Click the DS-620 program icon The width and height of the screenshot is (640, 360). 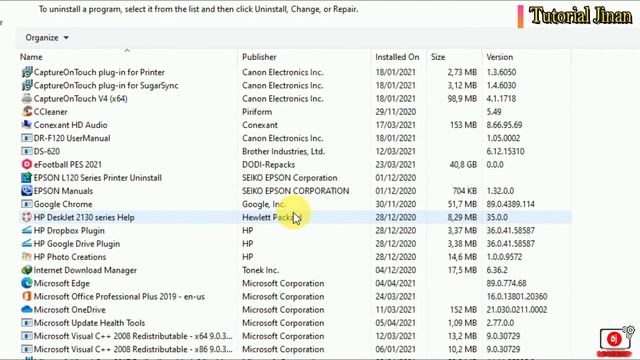[x=27, y=151]
